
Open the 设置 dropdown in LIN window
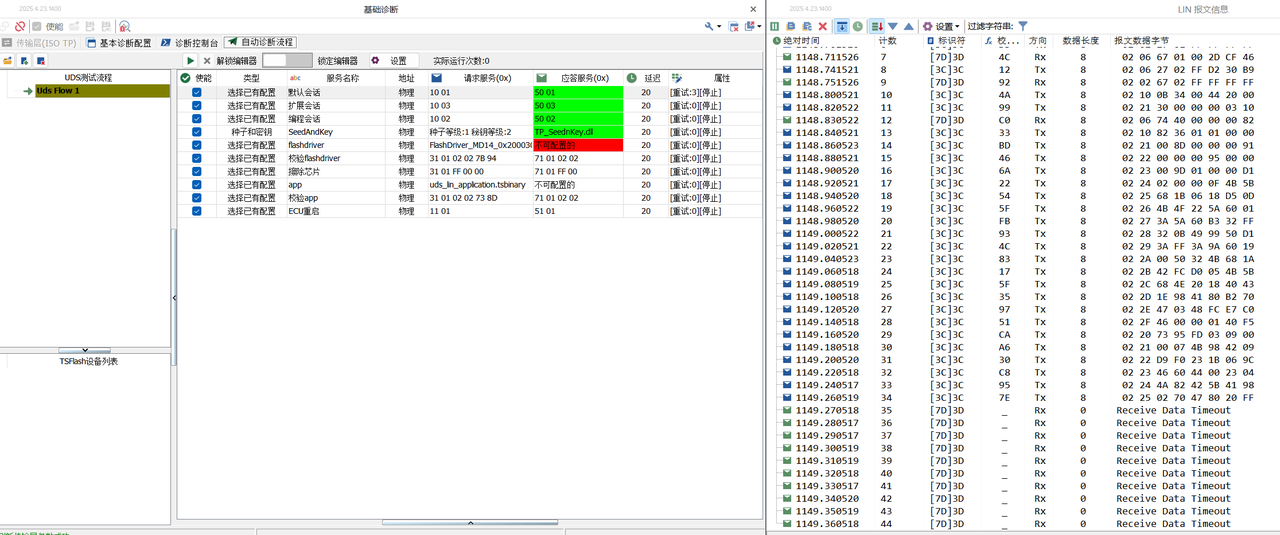(x=941, y=26)
